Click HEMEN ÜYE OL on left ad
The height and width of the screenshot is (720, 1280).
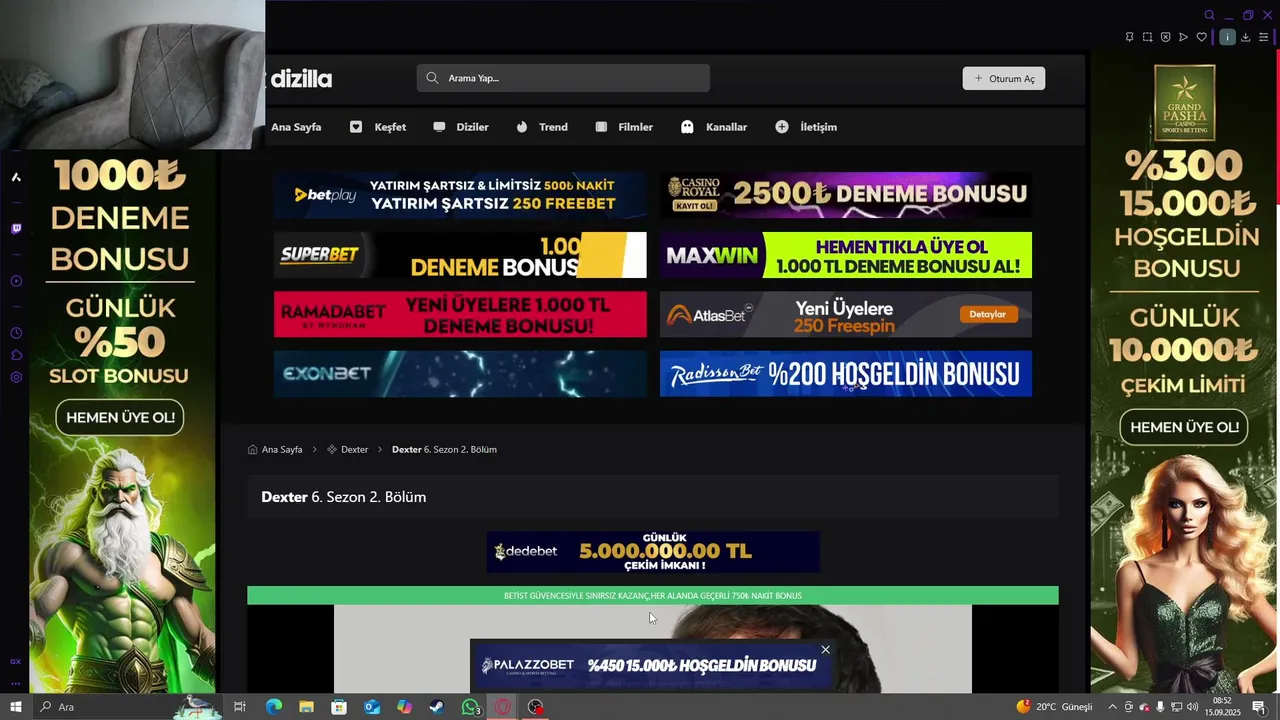pyautogui.click(x=120, y=418)
